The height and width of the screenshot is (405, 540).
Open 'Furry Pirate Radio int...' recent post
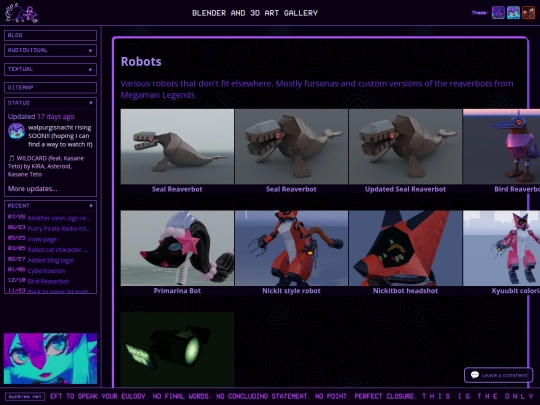(x=59, y=229)
